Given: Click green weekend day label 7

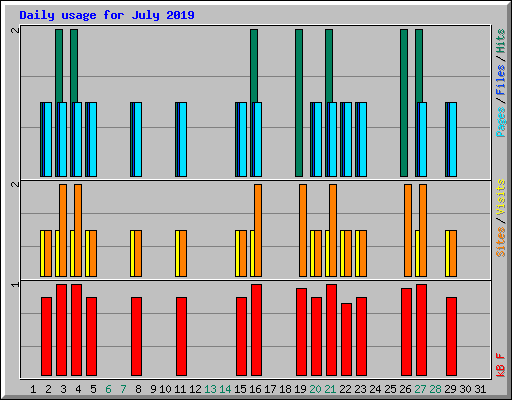Looking at the screenshot, I should click(123, 389).
